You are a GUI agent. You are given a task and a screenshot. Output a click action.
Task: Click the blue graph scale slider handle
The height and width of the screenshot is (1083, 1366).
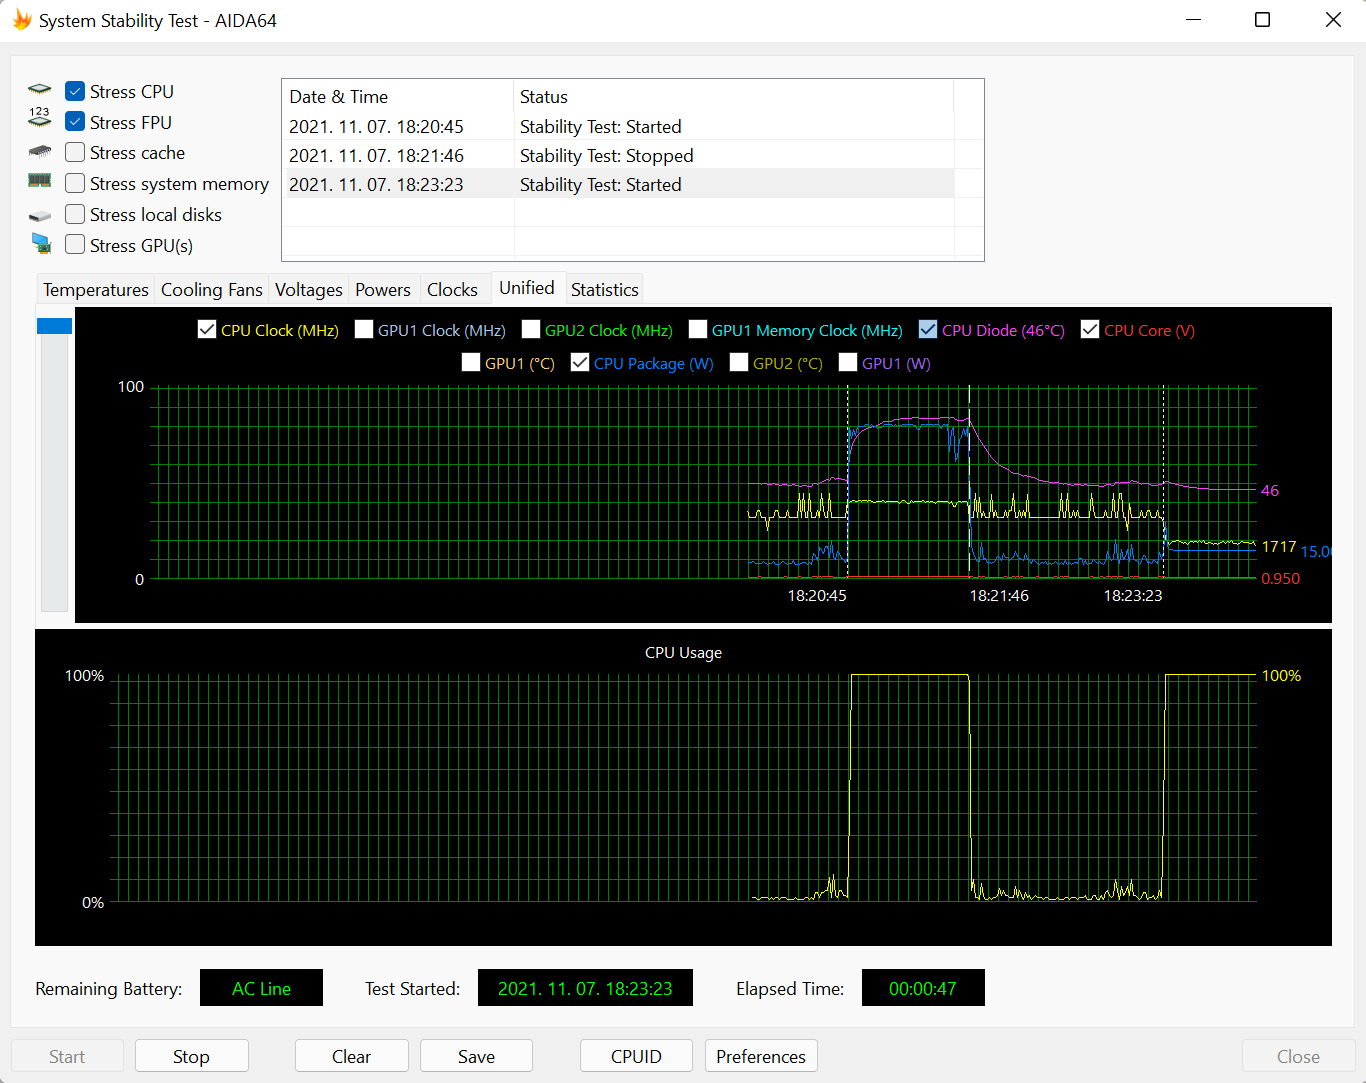(x=54, y=326)
